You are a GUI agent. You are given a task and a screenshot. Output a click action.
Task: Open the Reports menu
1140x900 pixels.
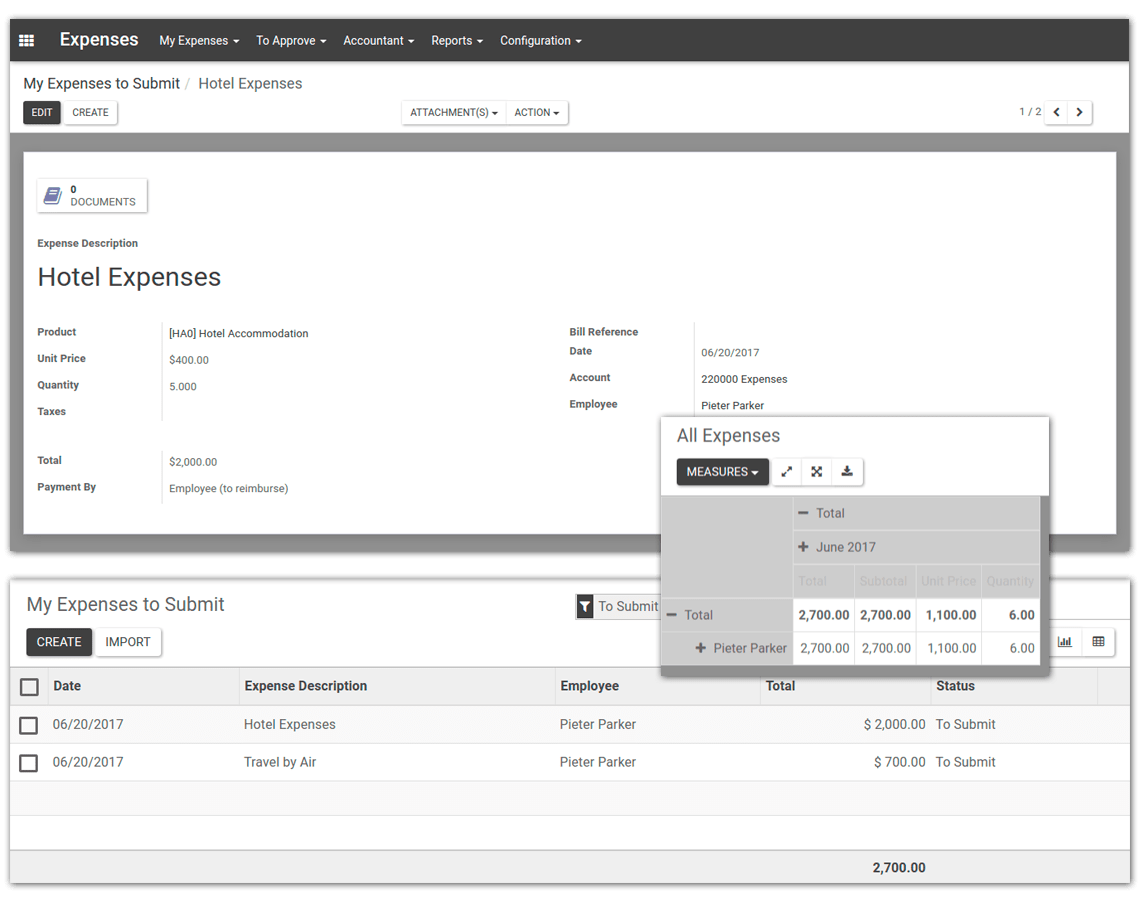[x=456, y=40]
